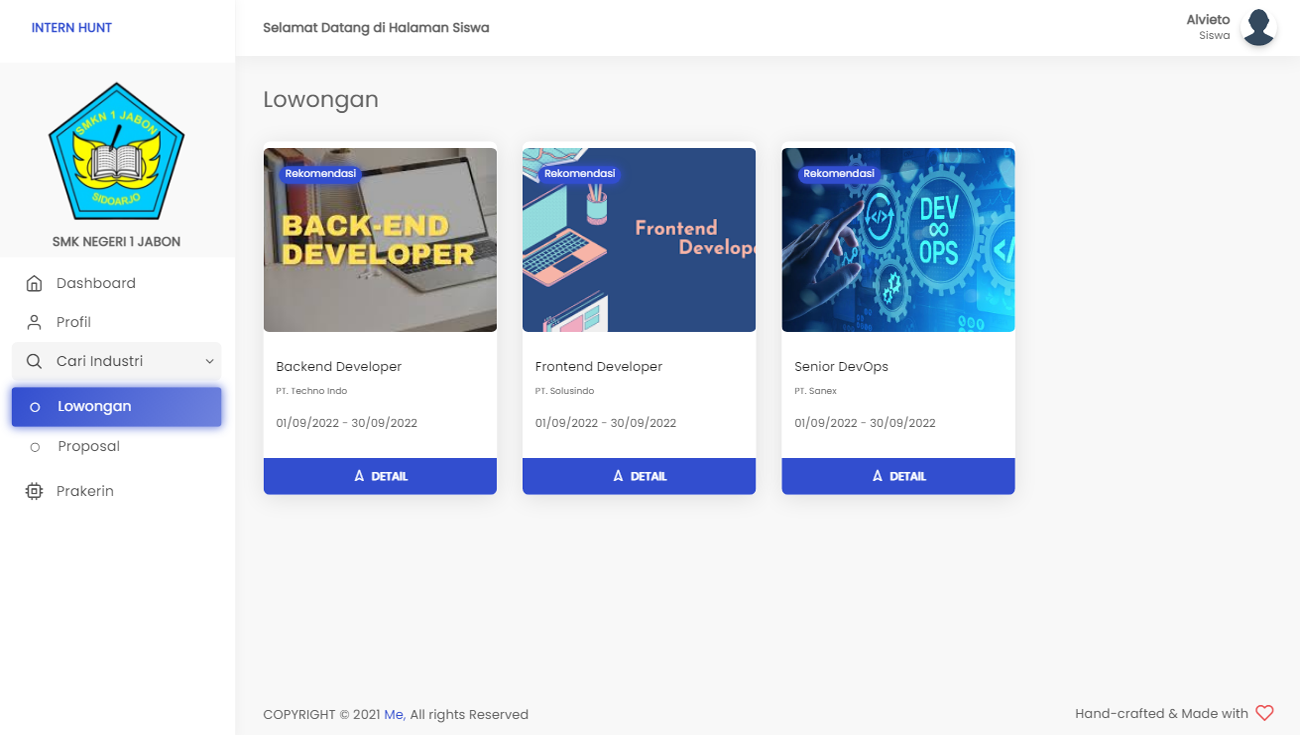Click the INTERN HUNT brand header

(x=71, y=27)
